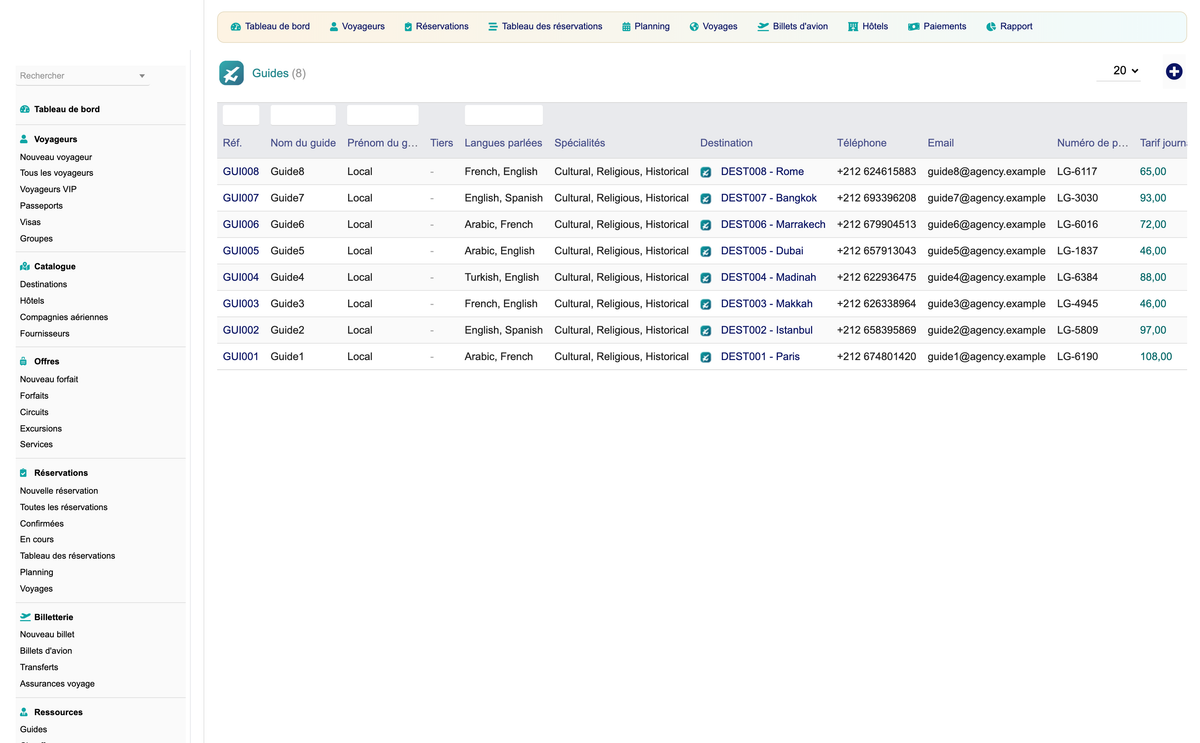Click Rapport pie chart icon in top bar
The width and height of the screenshot is (1200, 743).
(x=991, y=27)
